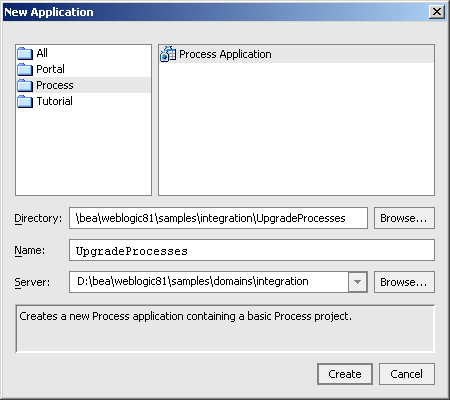Browse for the Directory location
Viewport: 450px width, 400px height.
point(404,218)
